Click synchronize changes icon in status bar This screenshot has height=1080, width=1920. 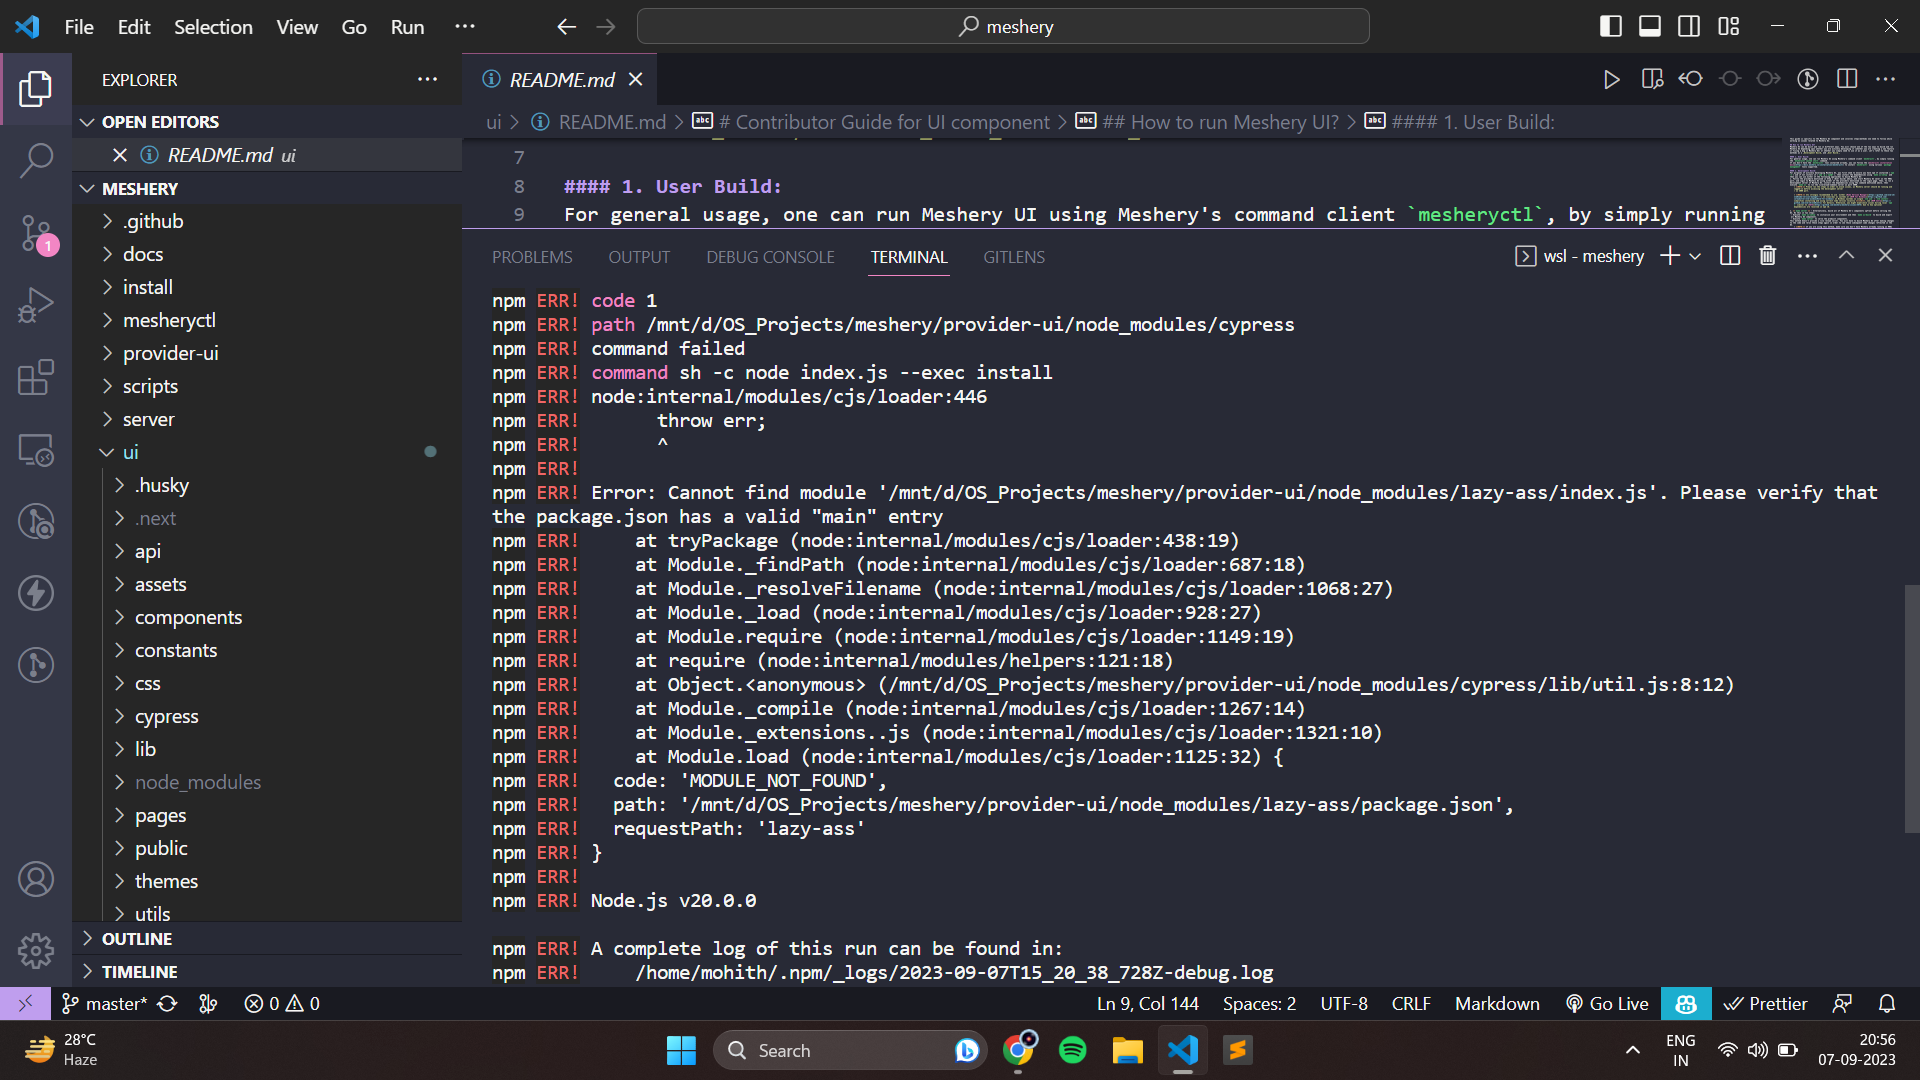point(167,1003)
